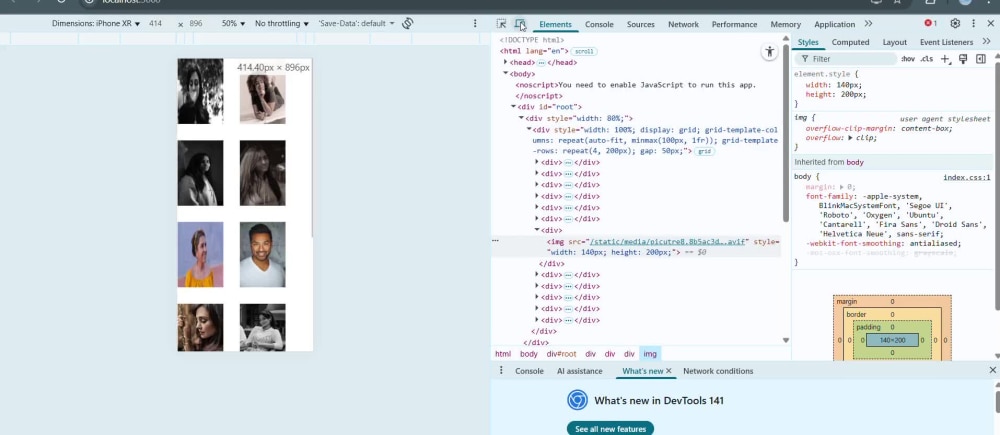Close the What's new drawer tab
1000x435 pixels.
tap(668, 371)
